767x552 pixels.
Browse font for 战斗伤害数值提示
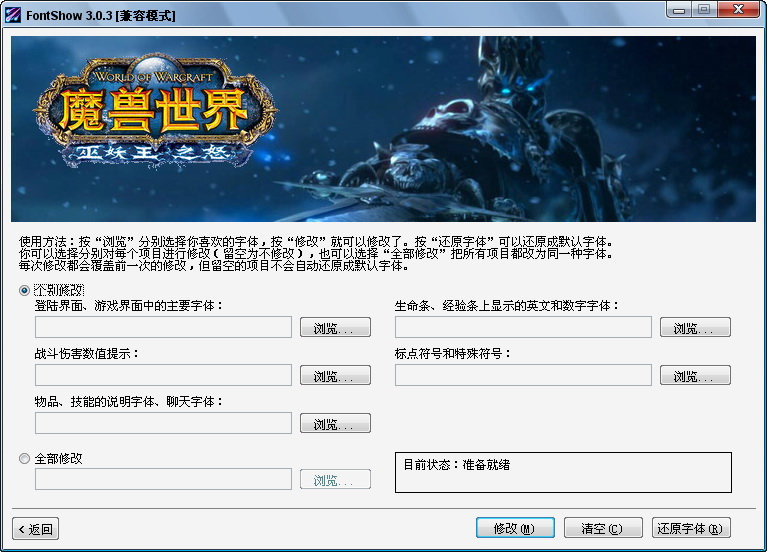[x=335, y=375]
